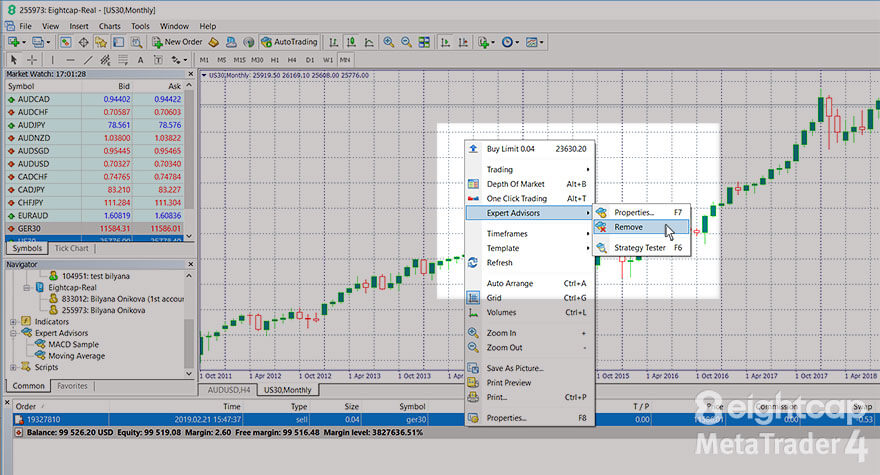Tile chart windows with the grid icon
880x475 pixels.
424,42
